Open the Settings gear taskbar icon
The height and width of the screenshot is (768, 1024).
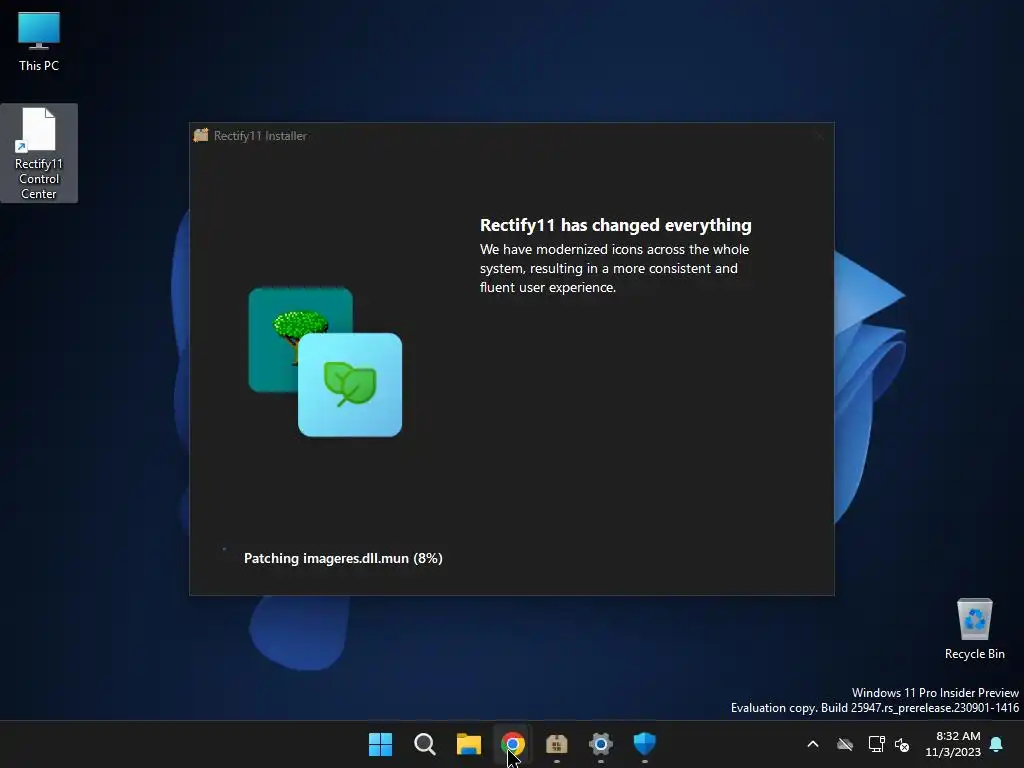[601, 744]
